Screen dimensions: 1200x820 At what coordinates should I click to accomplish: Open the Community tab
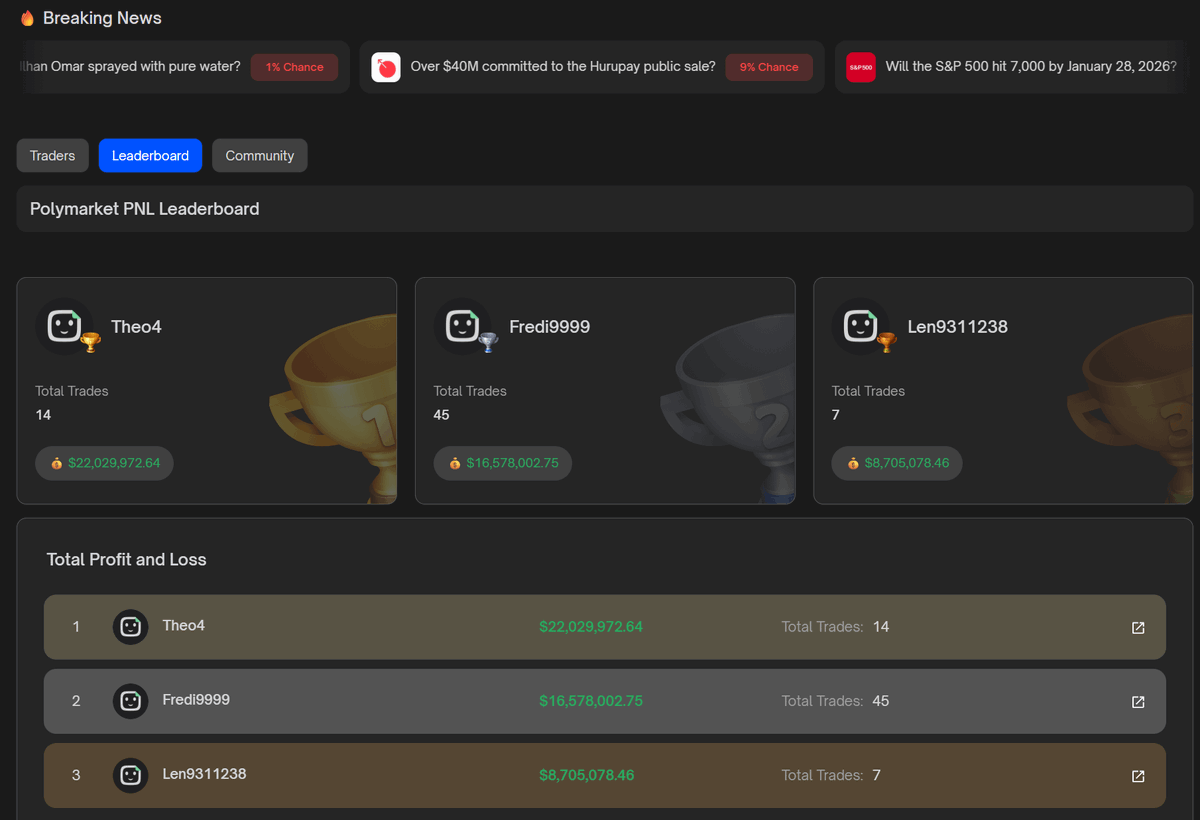[260, 155]
